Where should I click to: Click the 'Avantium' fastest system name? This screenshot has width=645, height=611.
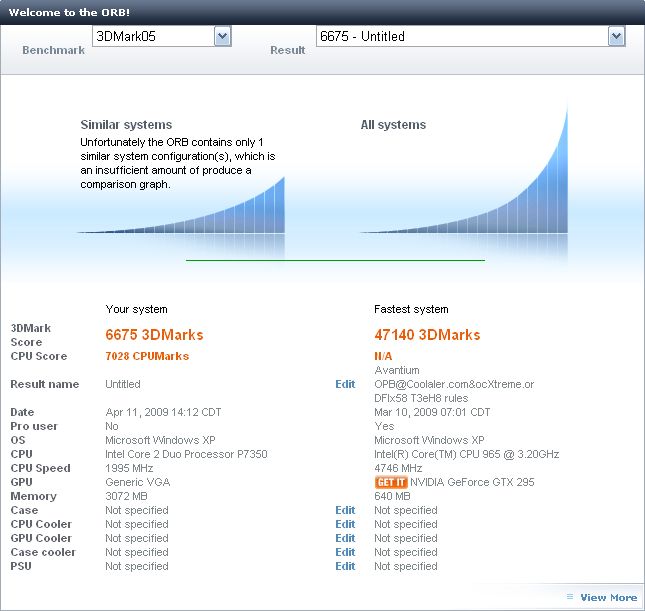(x=397, y=370)
